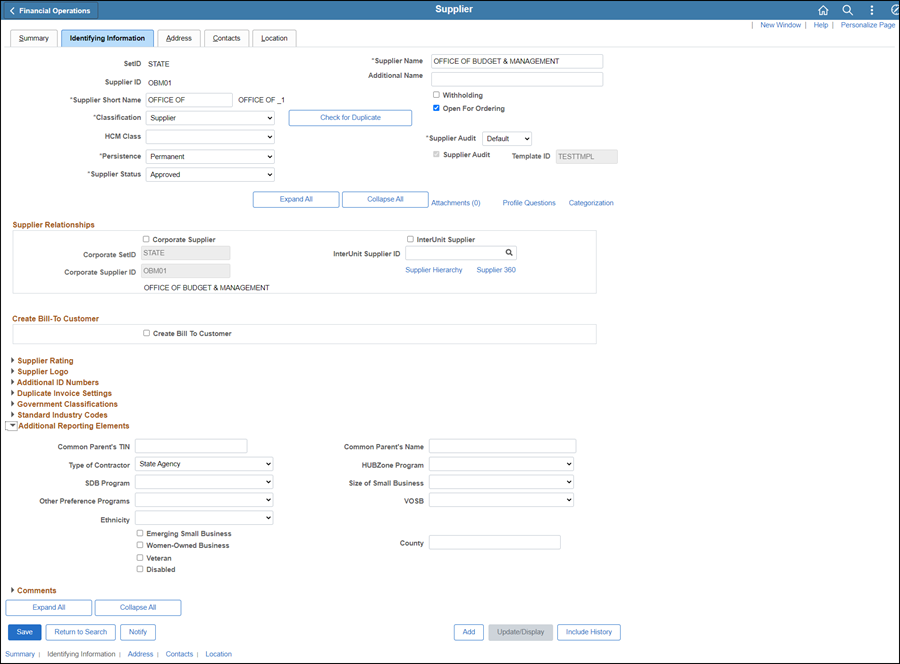Click the Common Parent's TIN field
This screenshot has width=900, height=664.
click(x=191, y=446)
